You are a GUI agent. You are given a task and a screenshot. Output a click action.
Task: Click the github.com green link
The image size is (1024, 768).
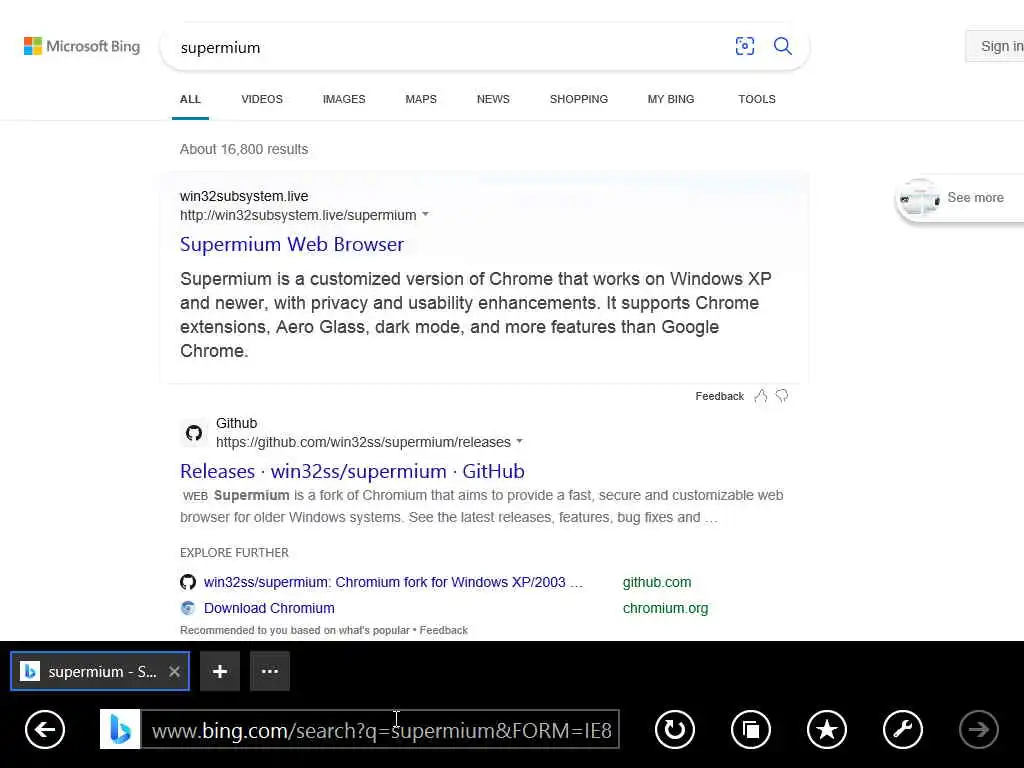click(x=657, y=582)
